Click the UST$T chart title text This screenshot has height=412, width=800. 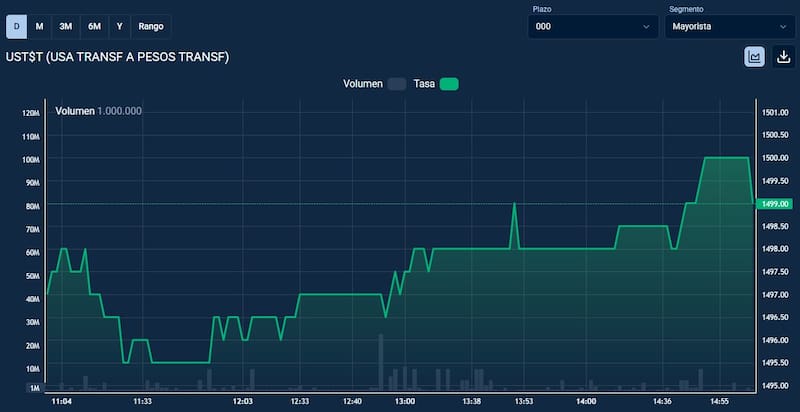click(117, 58)
